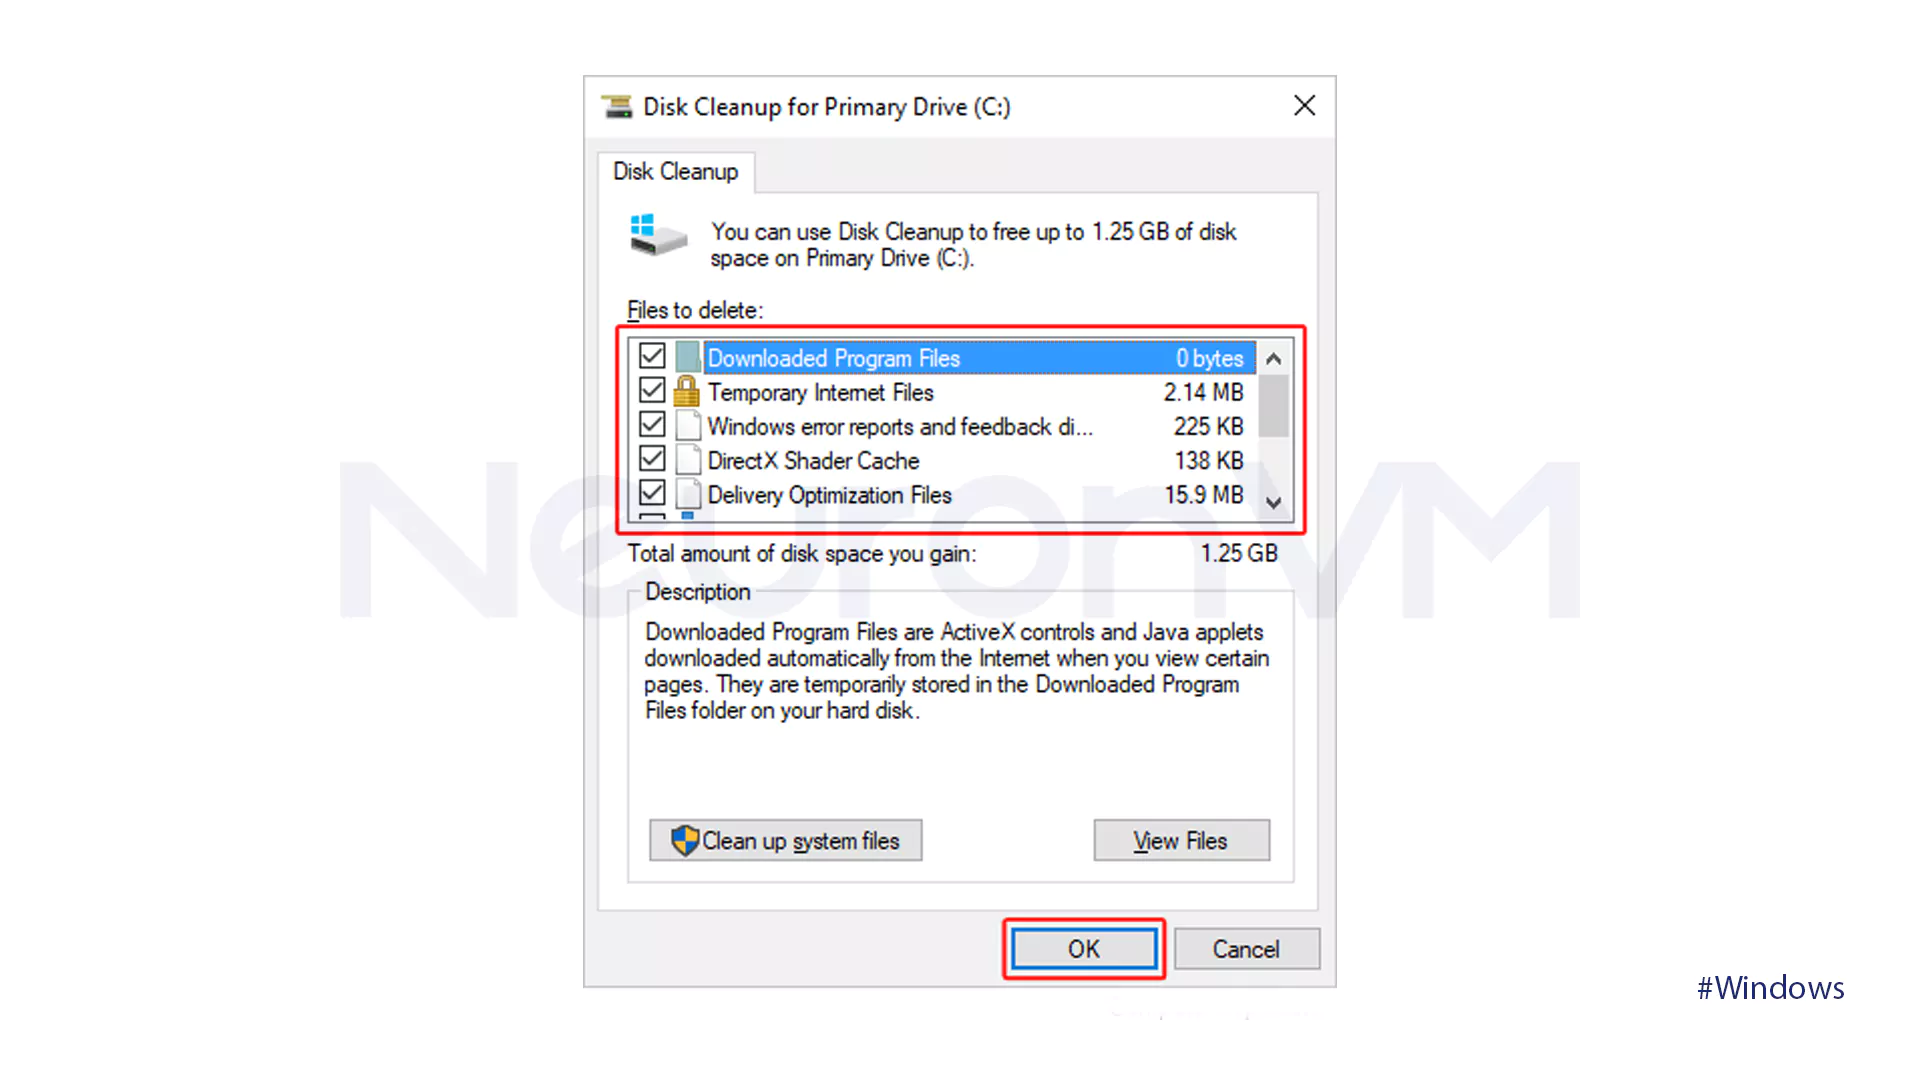Click the file icon for Windows error reports
Screen dimensions: 1920x1080
click(x=688, y=426)
